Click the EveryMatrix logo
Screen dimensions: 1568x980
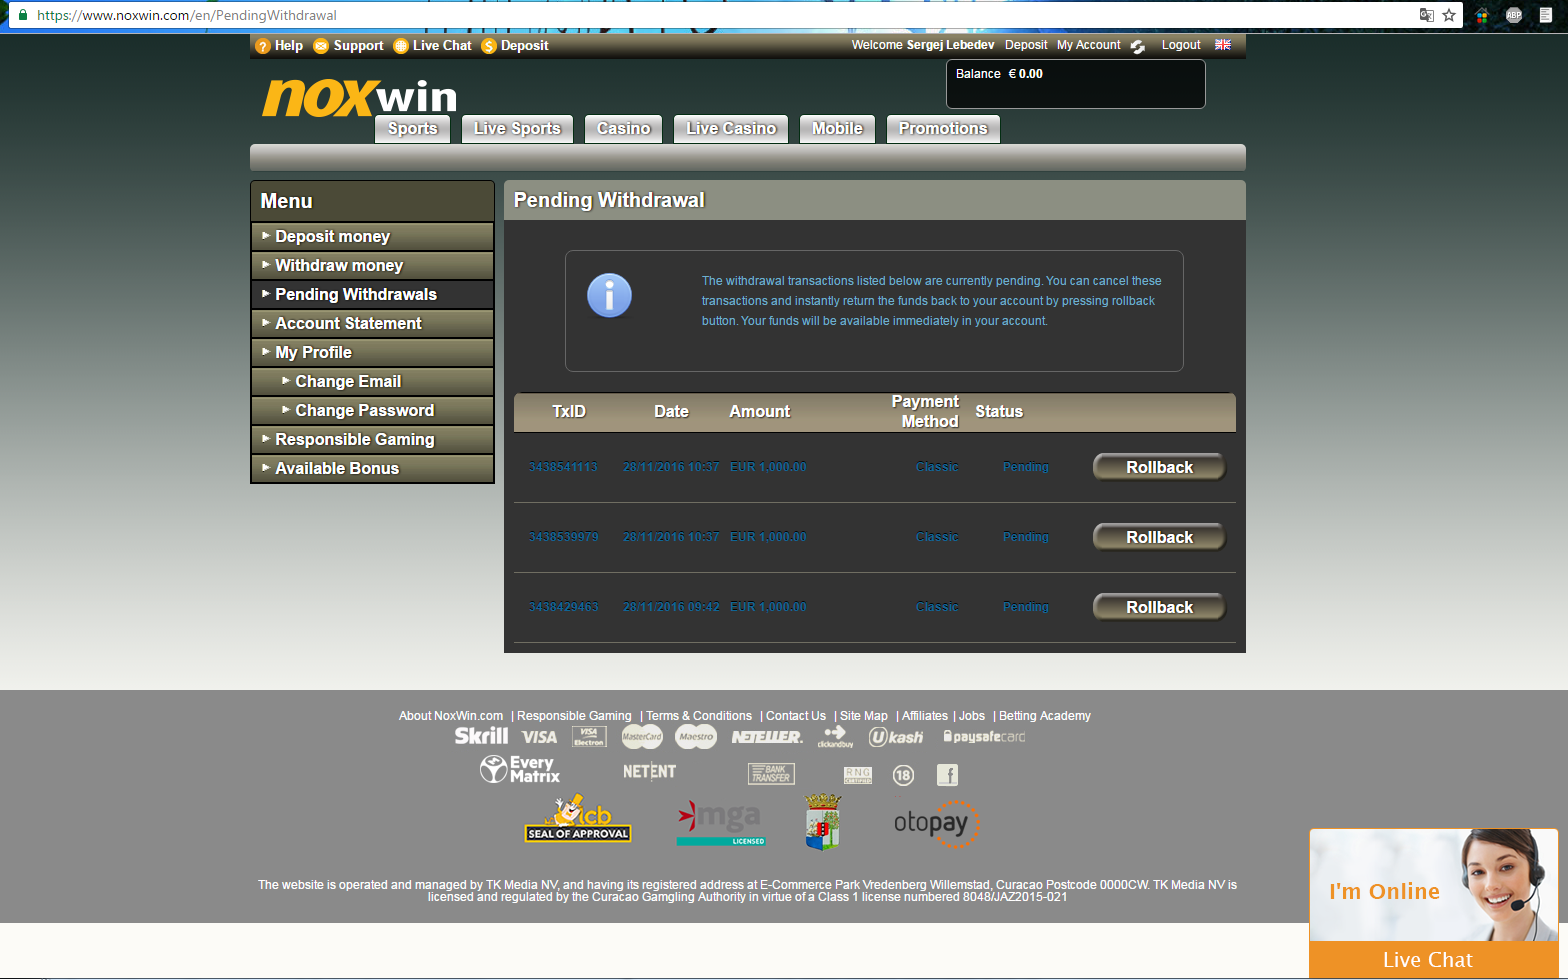[x=520, y=769]
